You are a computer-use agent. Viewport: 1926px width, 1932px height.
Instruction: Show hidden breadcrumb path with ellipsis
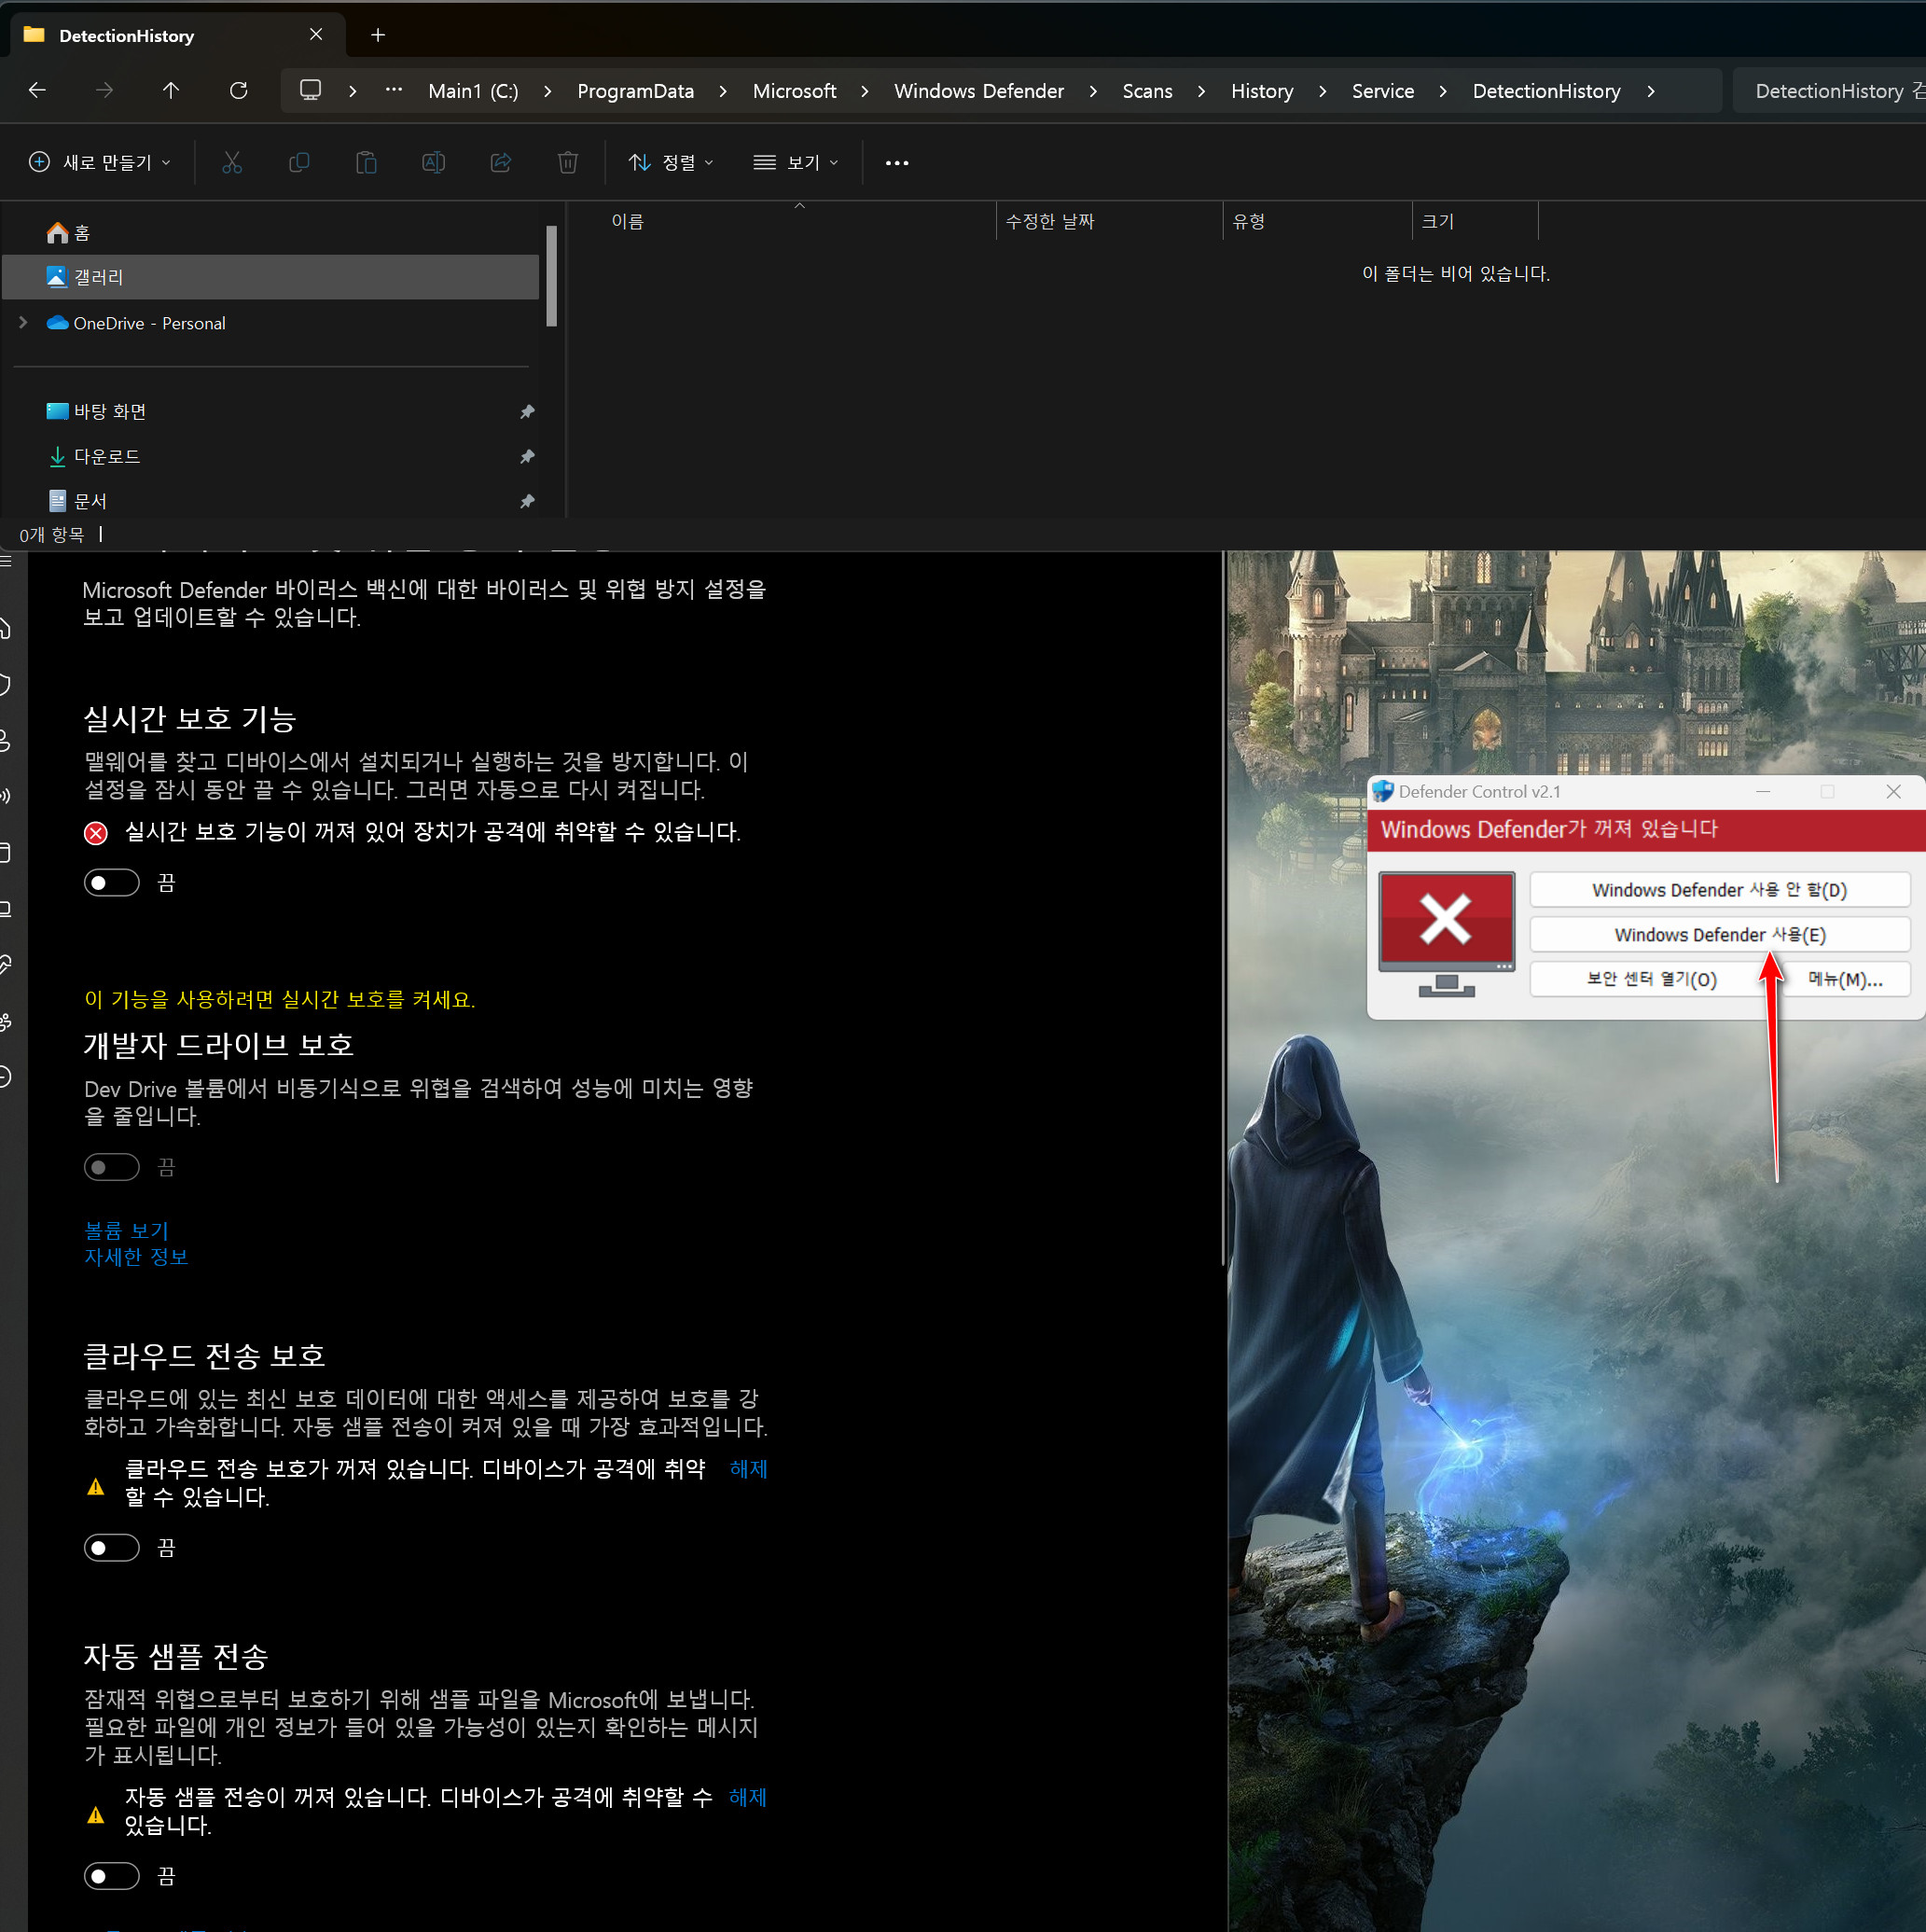(x=394, y=90)
